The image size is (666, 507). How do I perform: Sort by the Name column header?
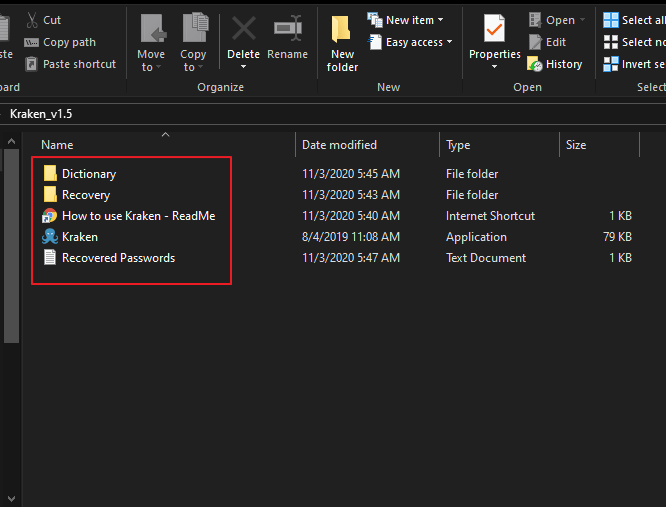(x=57, y=145)
